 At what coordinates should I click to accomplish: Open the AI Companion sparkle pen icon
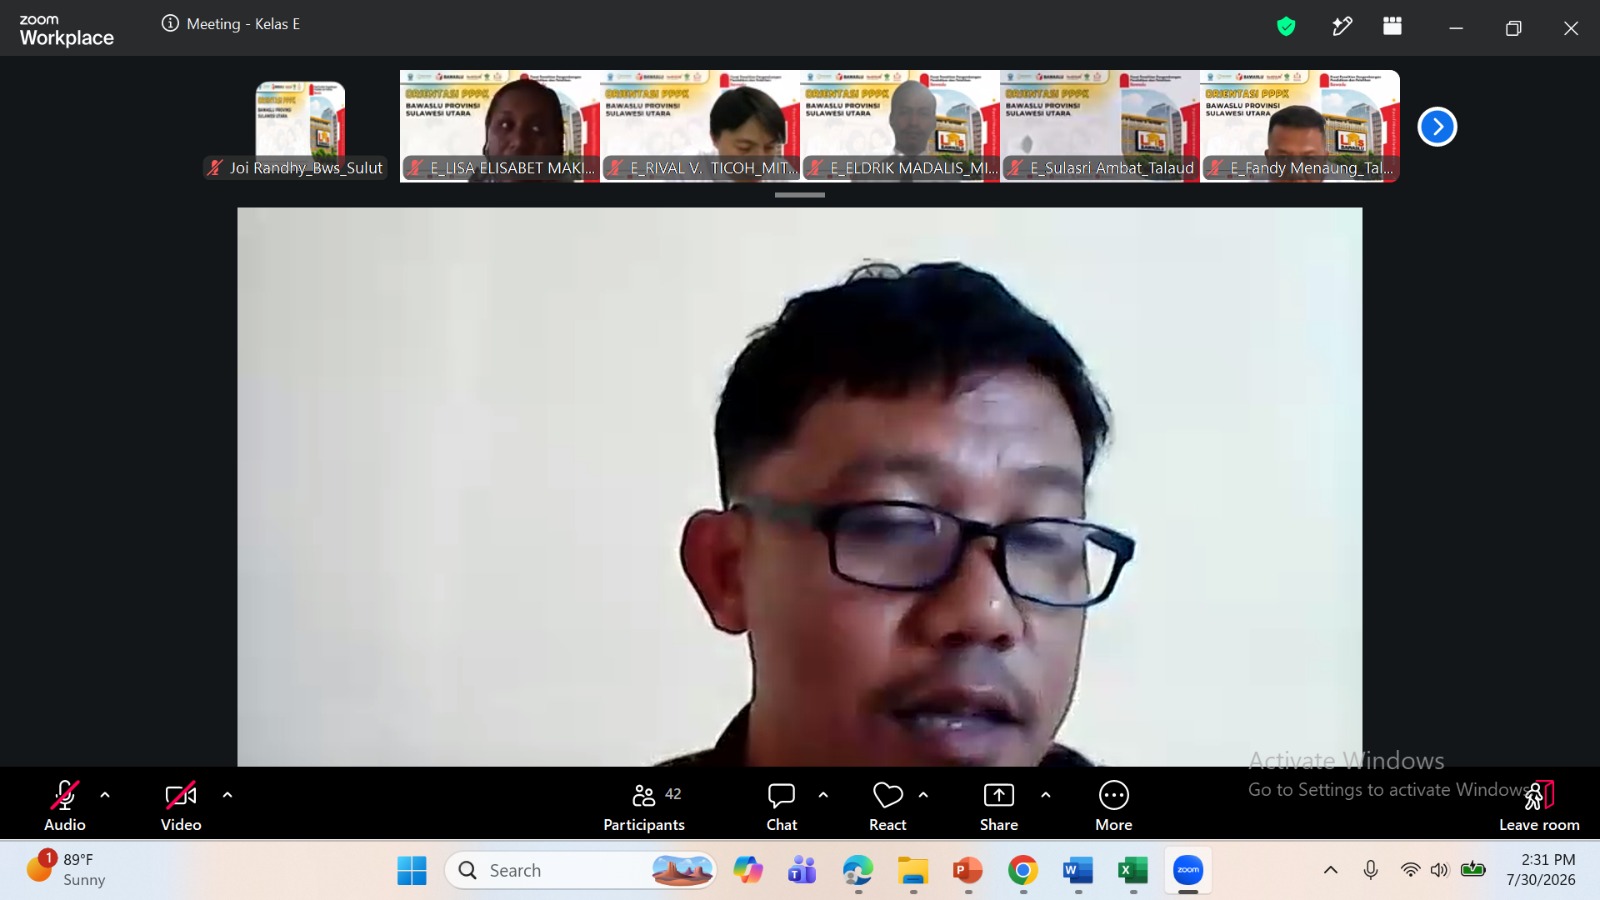coord(1342,27)
